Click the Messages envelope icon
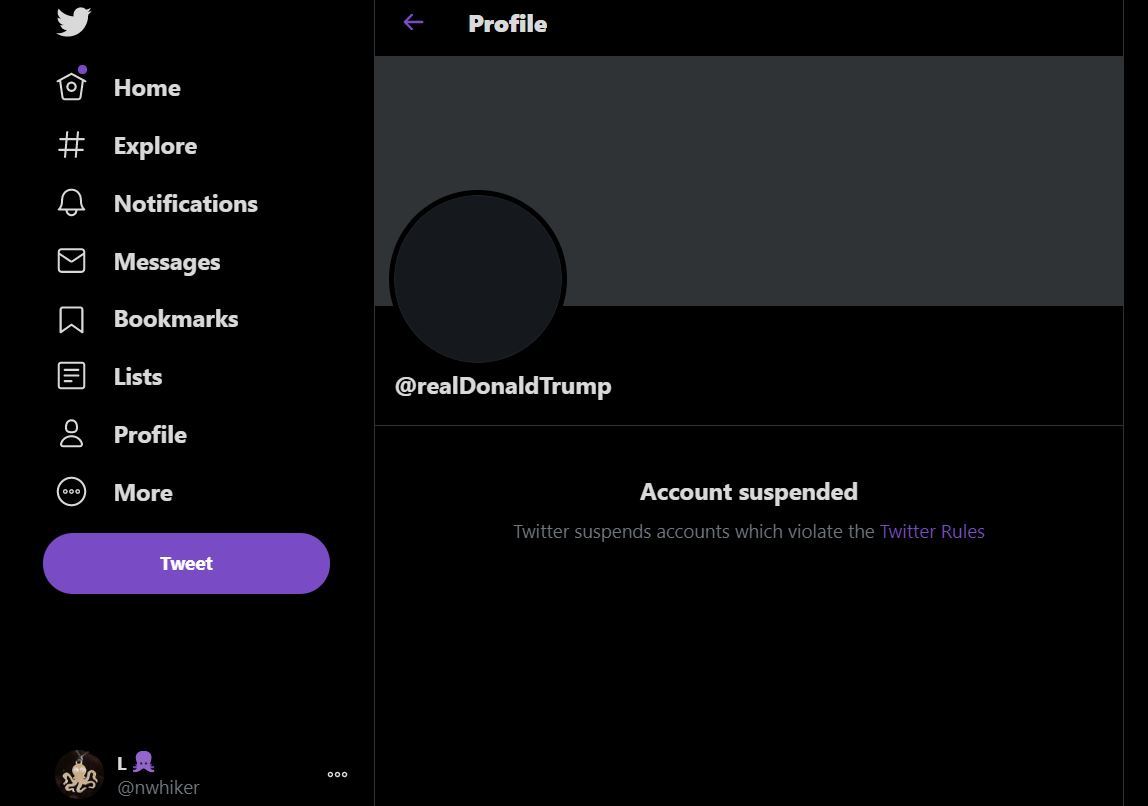 tap(72, 261)
